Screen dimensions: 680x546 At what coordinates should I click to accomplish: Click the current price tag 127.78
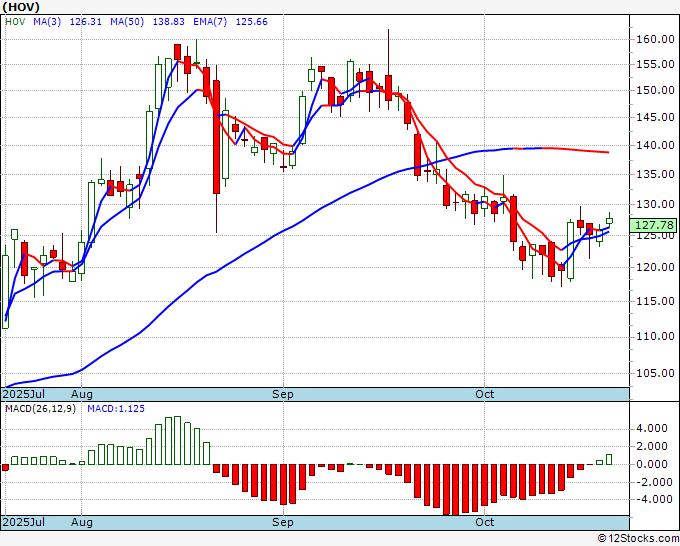655,225
